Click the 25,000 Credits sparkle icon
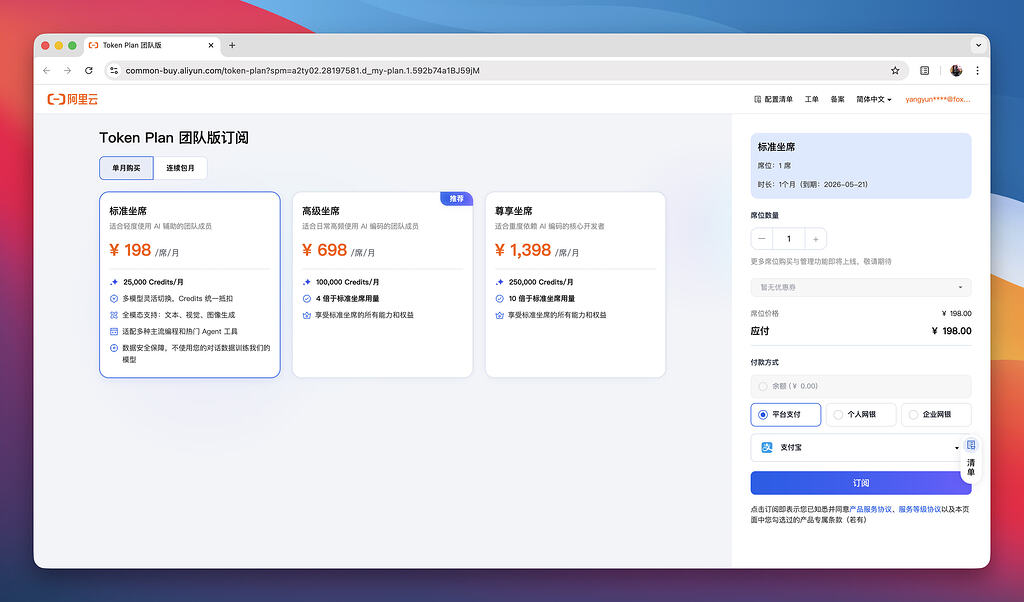 pyautogui.click(x=114, y=282)
